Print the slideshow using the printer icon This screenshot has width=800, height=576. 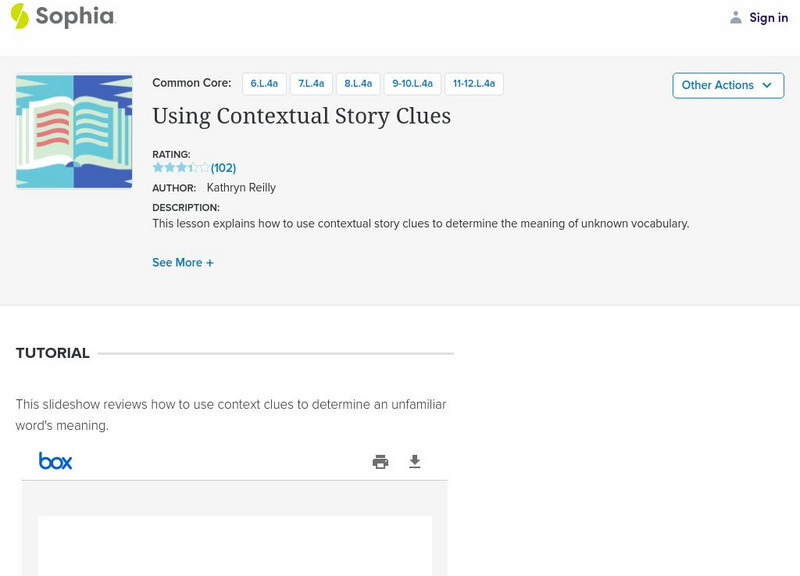380,461
